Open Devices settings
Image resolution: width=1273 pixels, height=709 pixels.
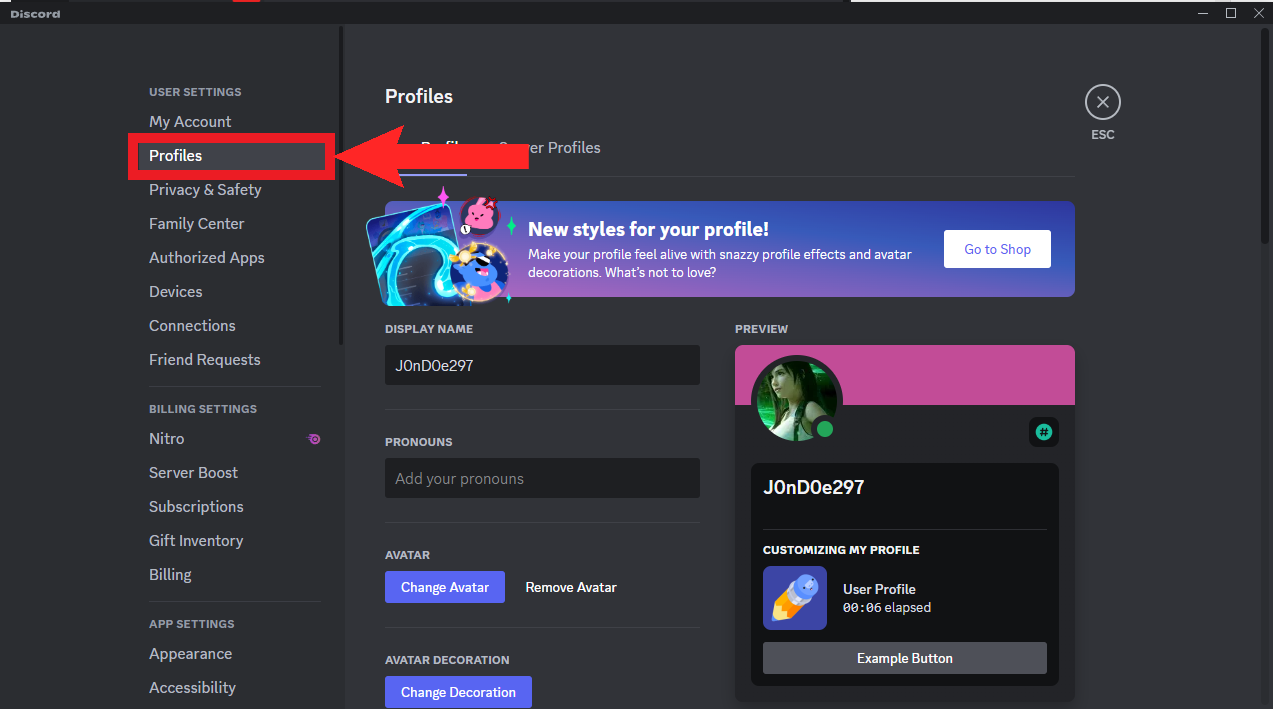click(x=176, y=292)
